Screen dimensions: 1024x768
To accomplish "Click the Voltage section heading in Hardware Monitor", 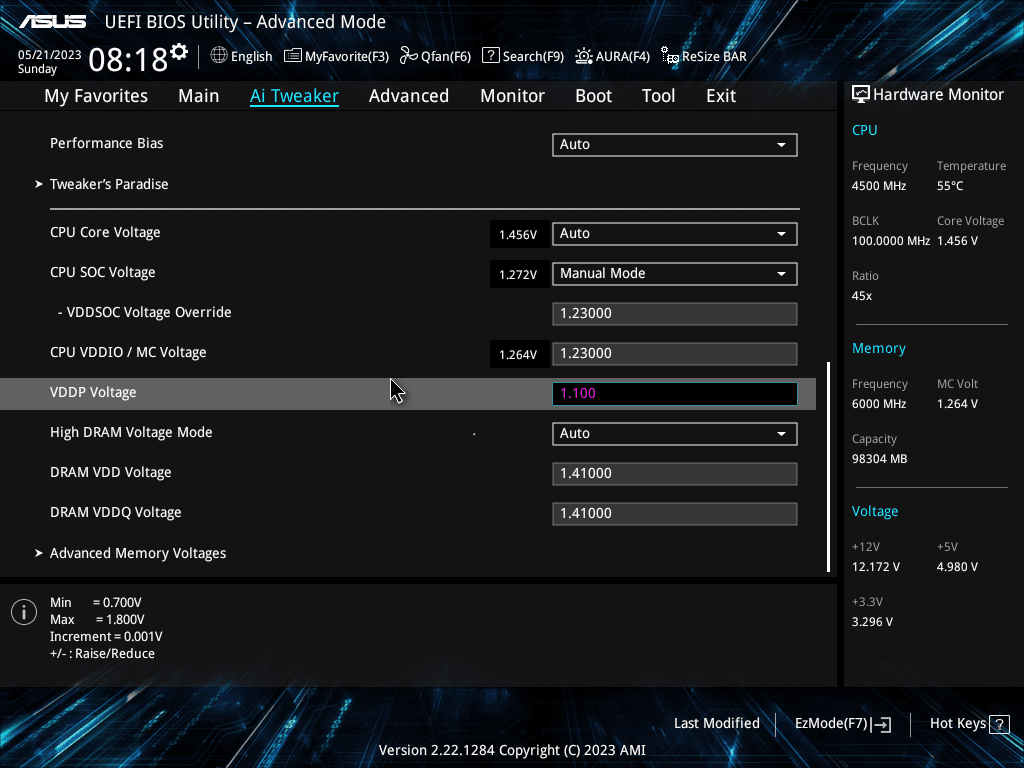I will [x=874, y=511].
